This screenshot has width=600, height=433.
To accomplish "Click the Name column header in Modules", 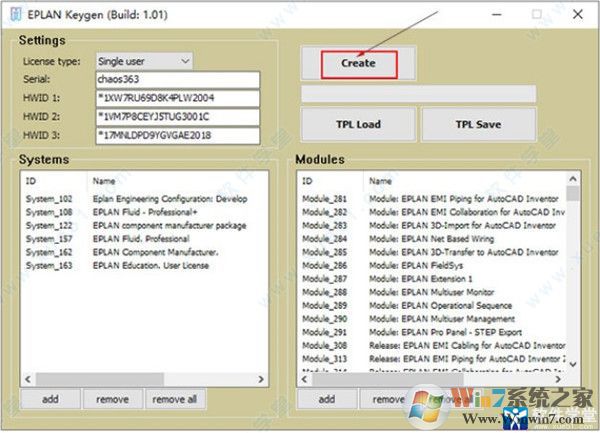I will click(380, 181).
